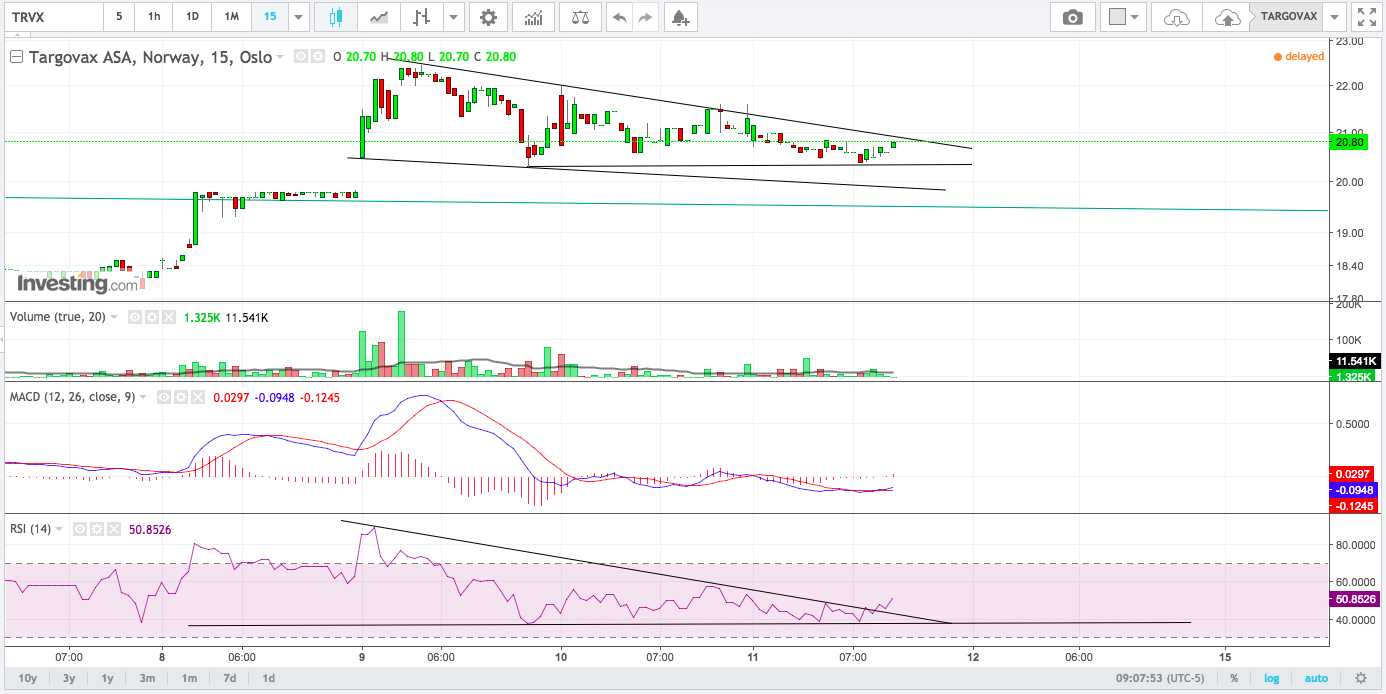
Task: Save the chart layout to the cloud
Action: (1226, 17)
